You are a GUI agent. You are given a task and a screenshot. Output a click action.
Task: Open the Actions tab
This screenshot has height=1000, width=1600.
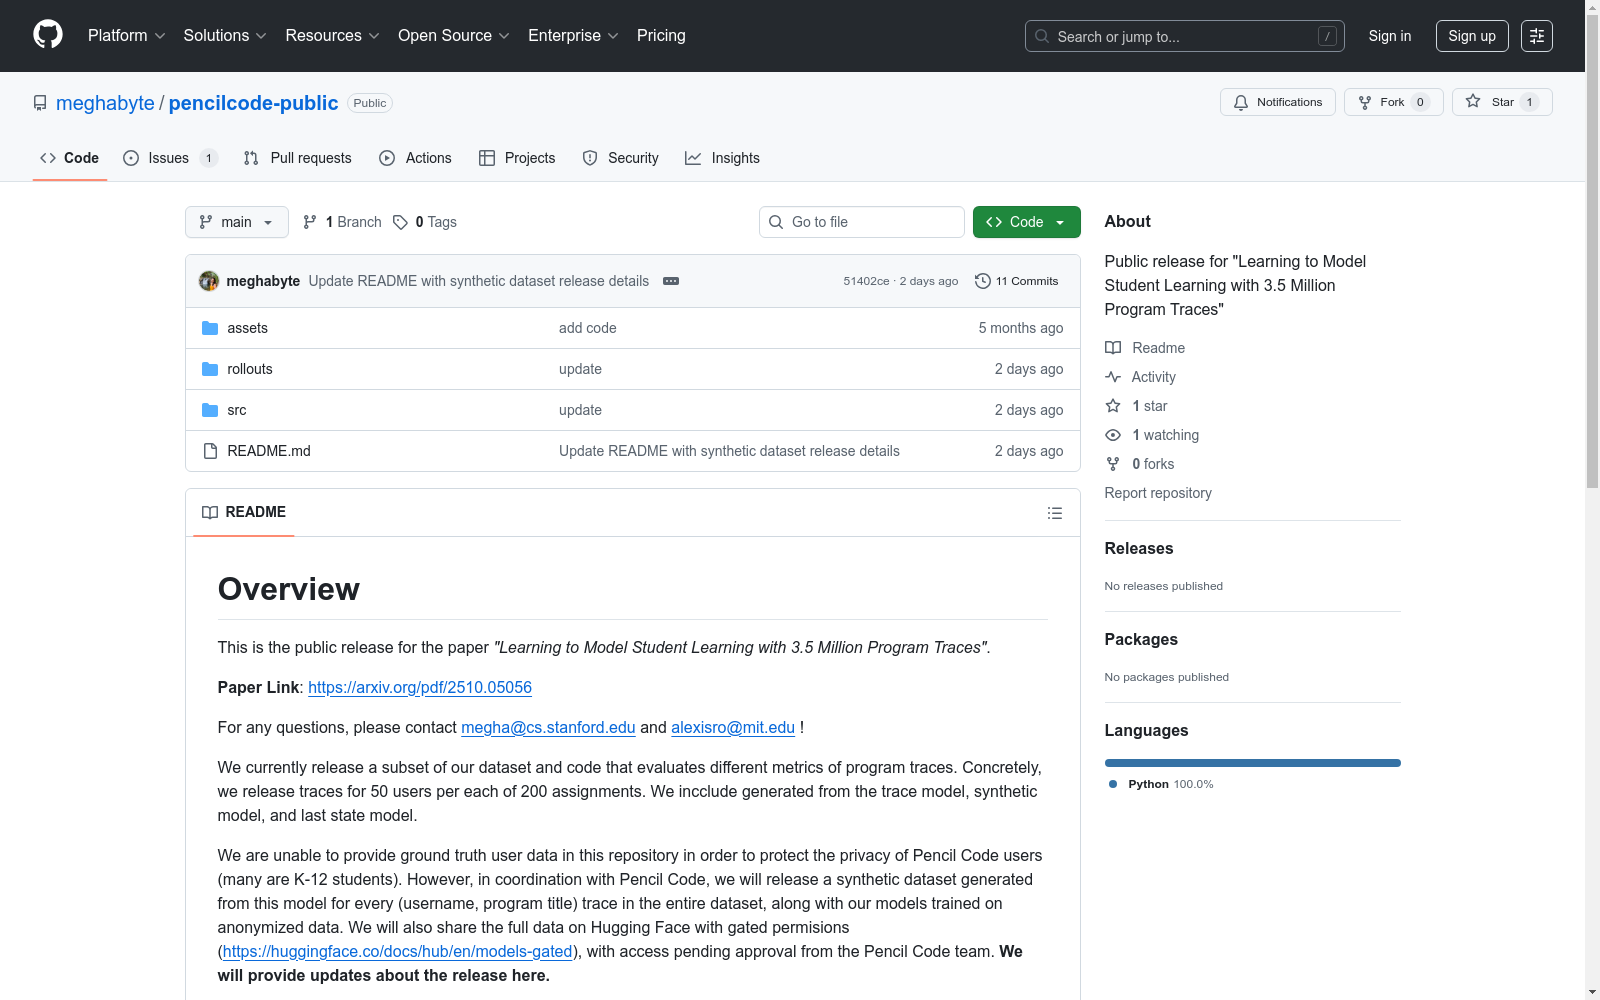416,158
